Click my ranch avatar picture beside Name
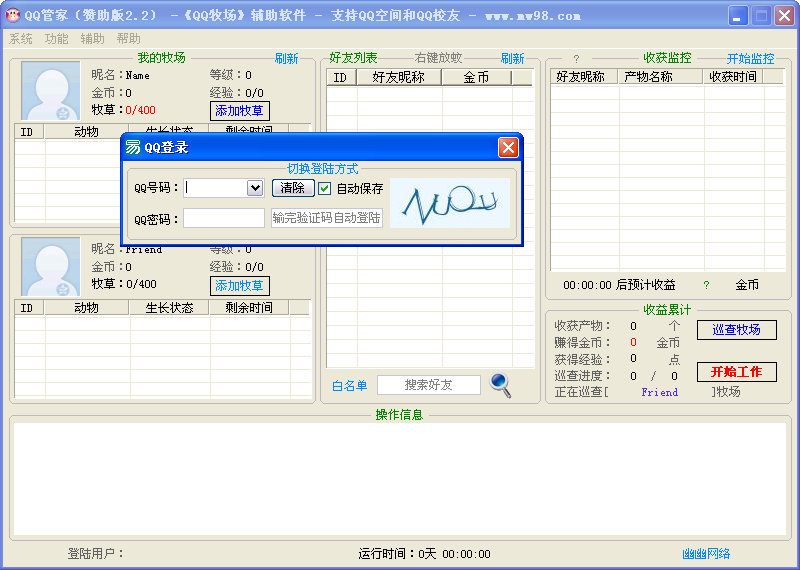 tap(51, 91)
